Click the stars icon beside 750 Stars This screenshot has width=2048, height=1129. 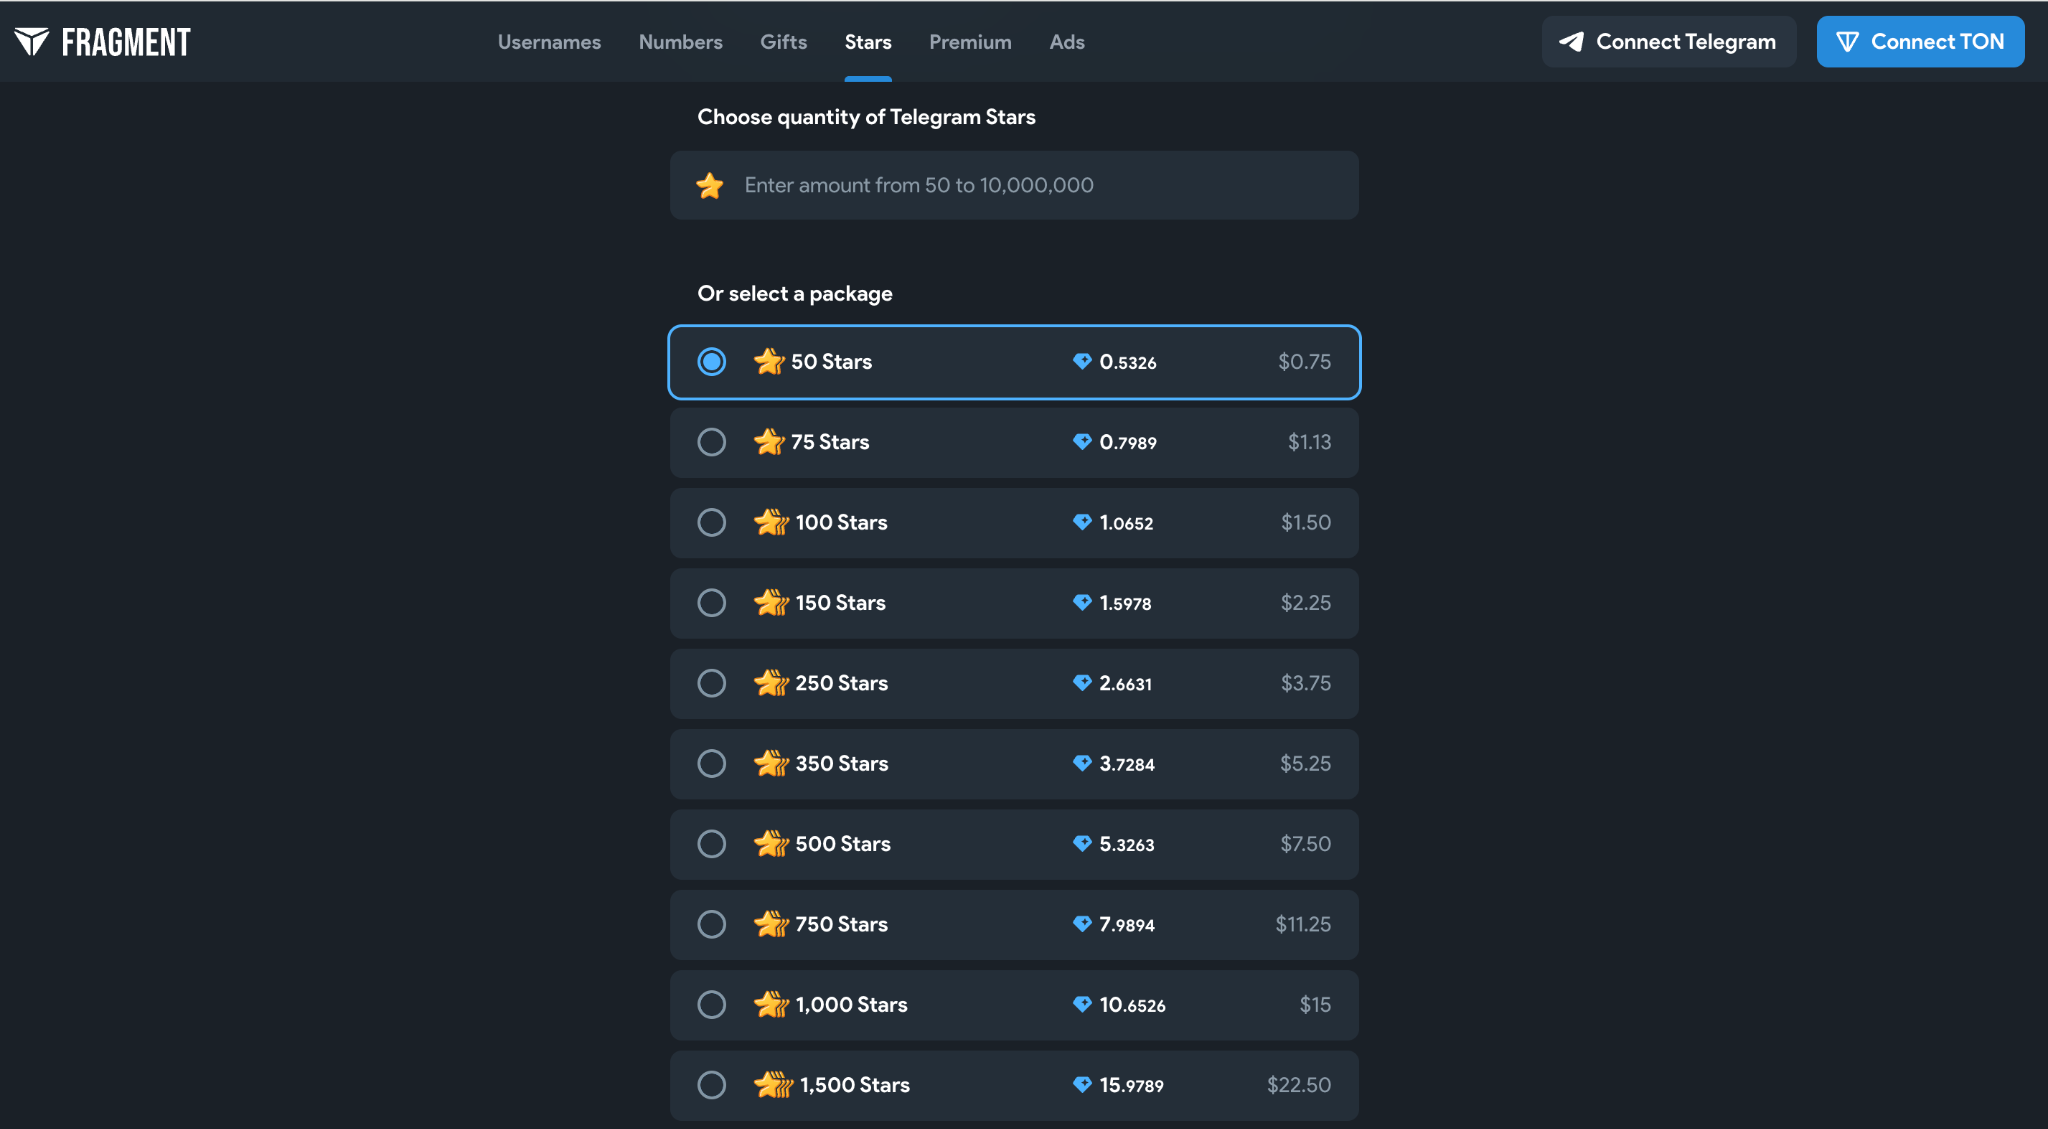[771, 923]
